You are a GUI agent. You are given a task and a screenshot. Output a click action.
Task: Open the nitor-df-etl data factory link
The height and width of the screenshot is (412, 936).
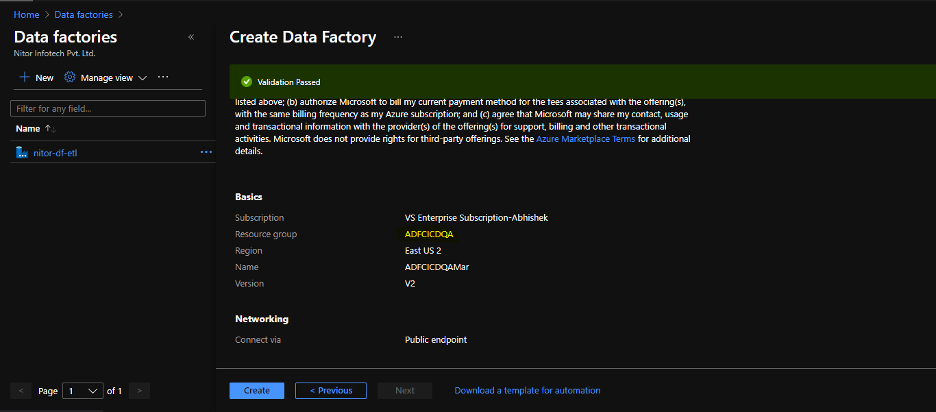(x=56, y=153)
